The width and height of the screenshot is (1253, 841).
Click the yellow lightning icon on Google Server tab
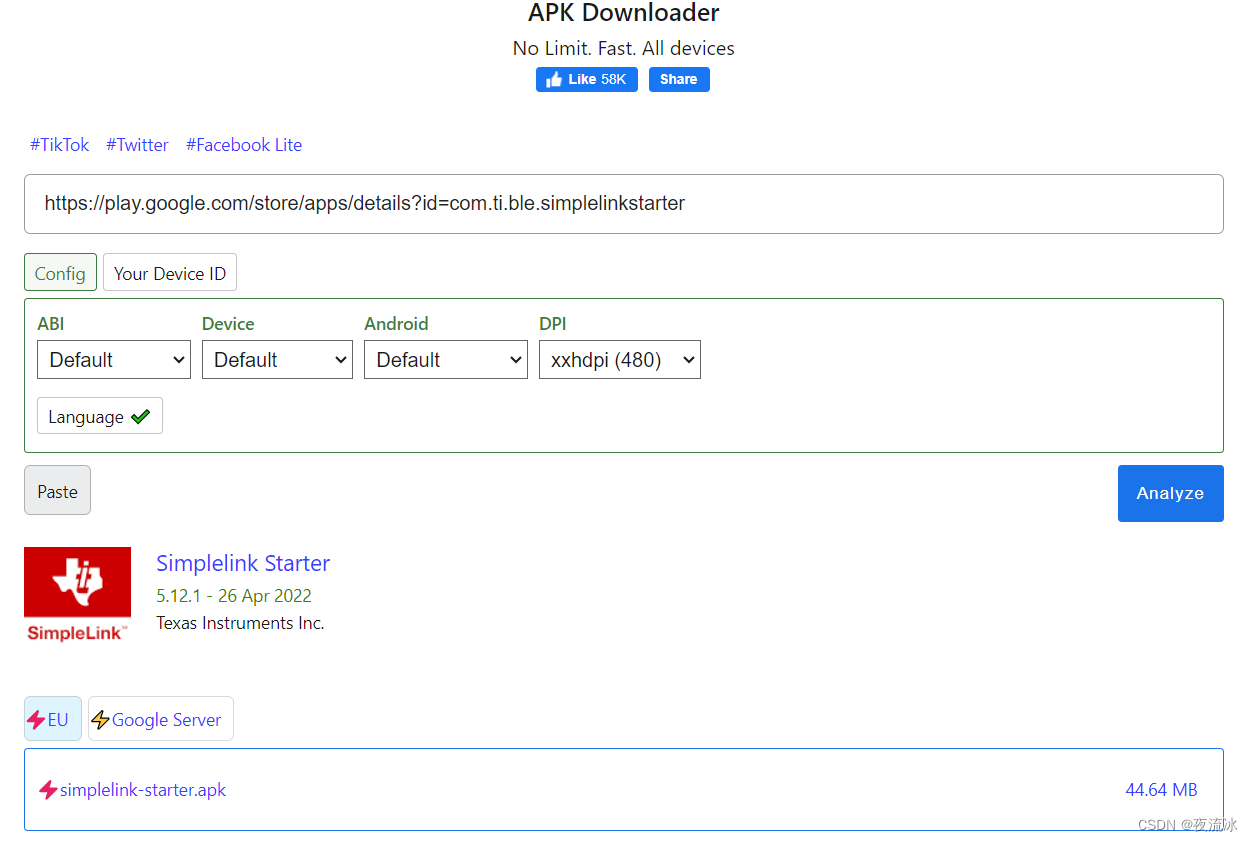pyautogui.click(x=100, y=720)
